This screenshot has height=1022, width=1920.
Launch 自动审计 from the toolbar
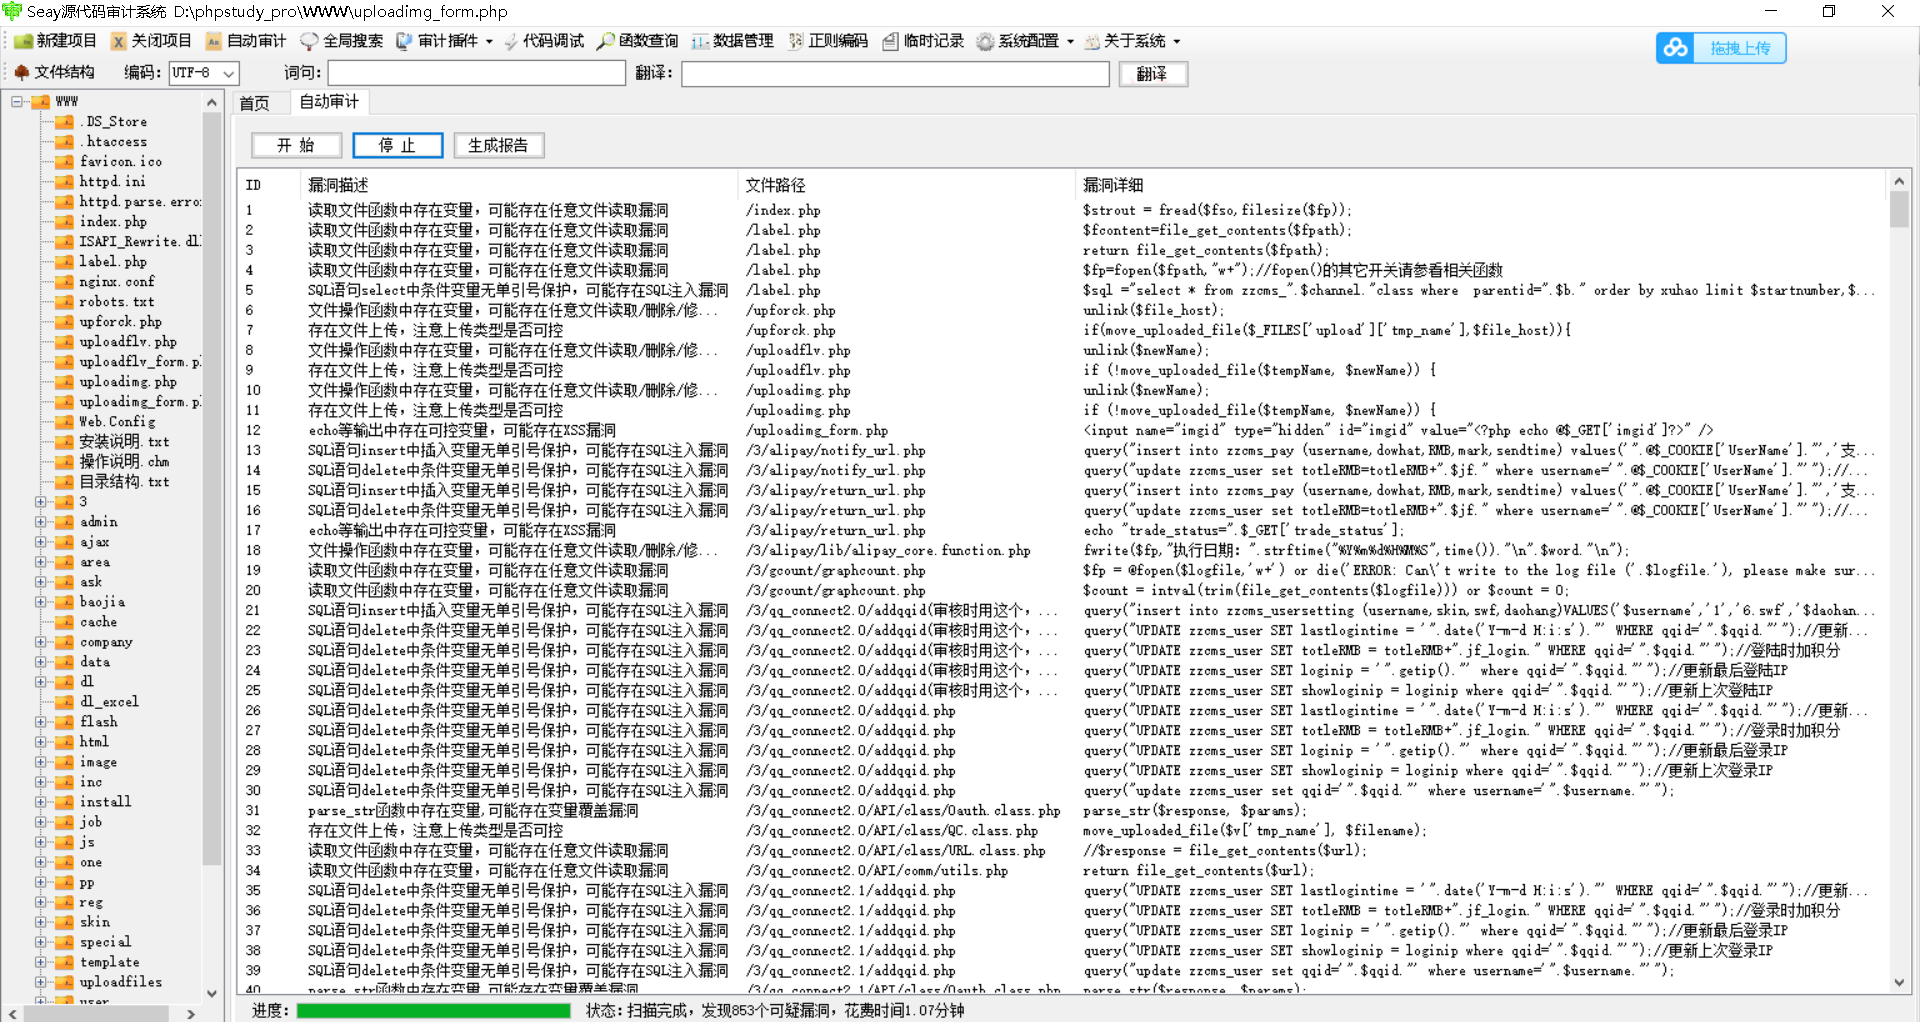[248, 41]
